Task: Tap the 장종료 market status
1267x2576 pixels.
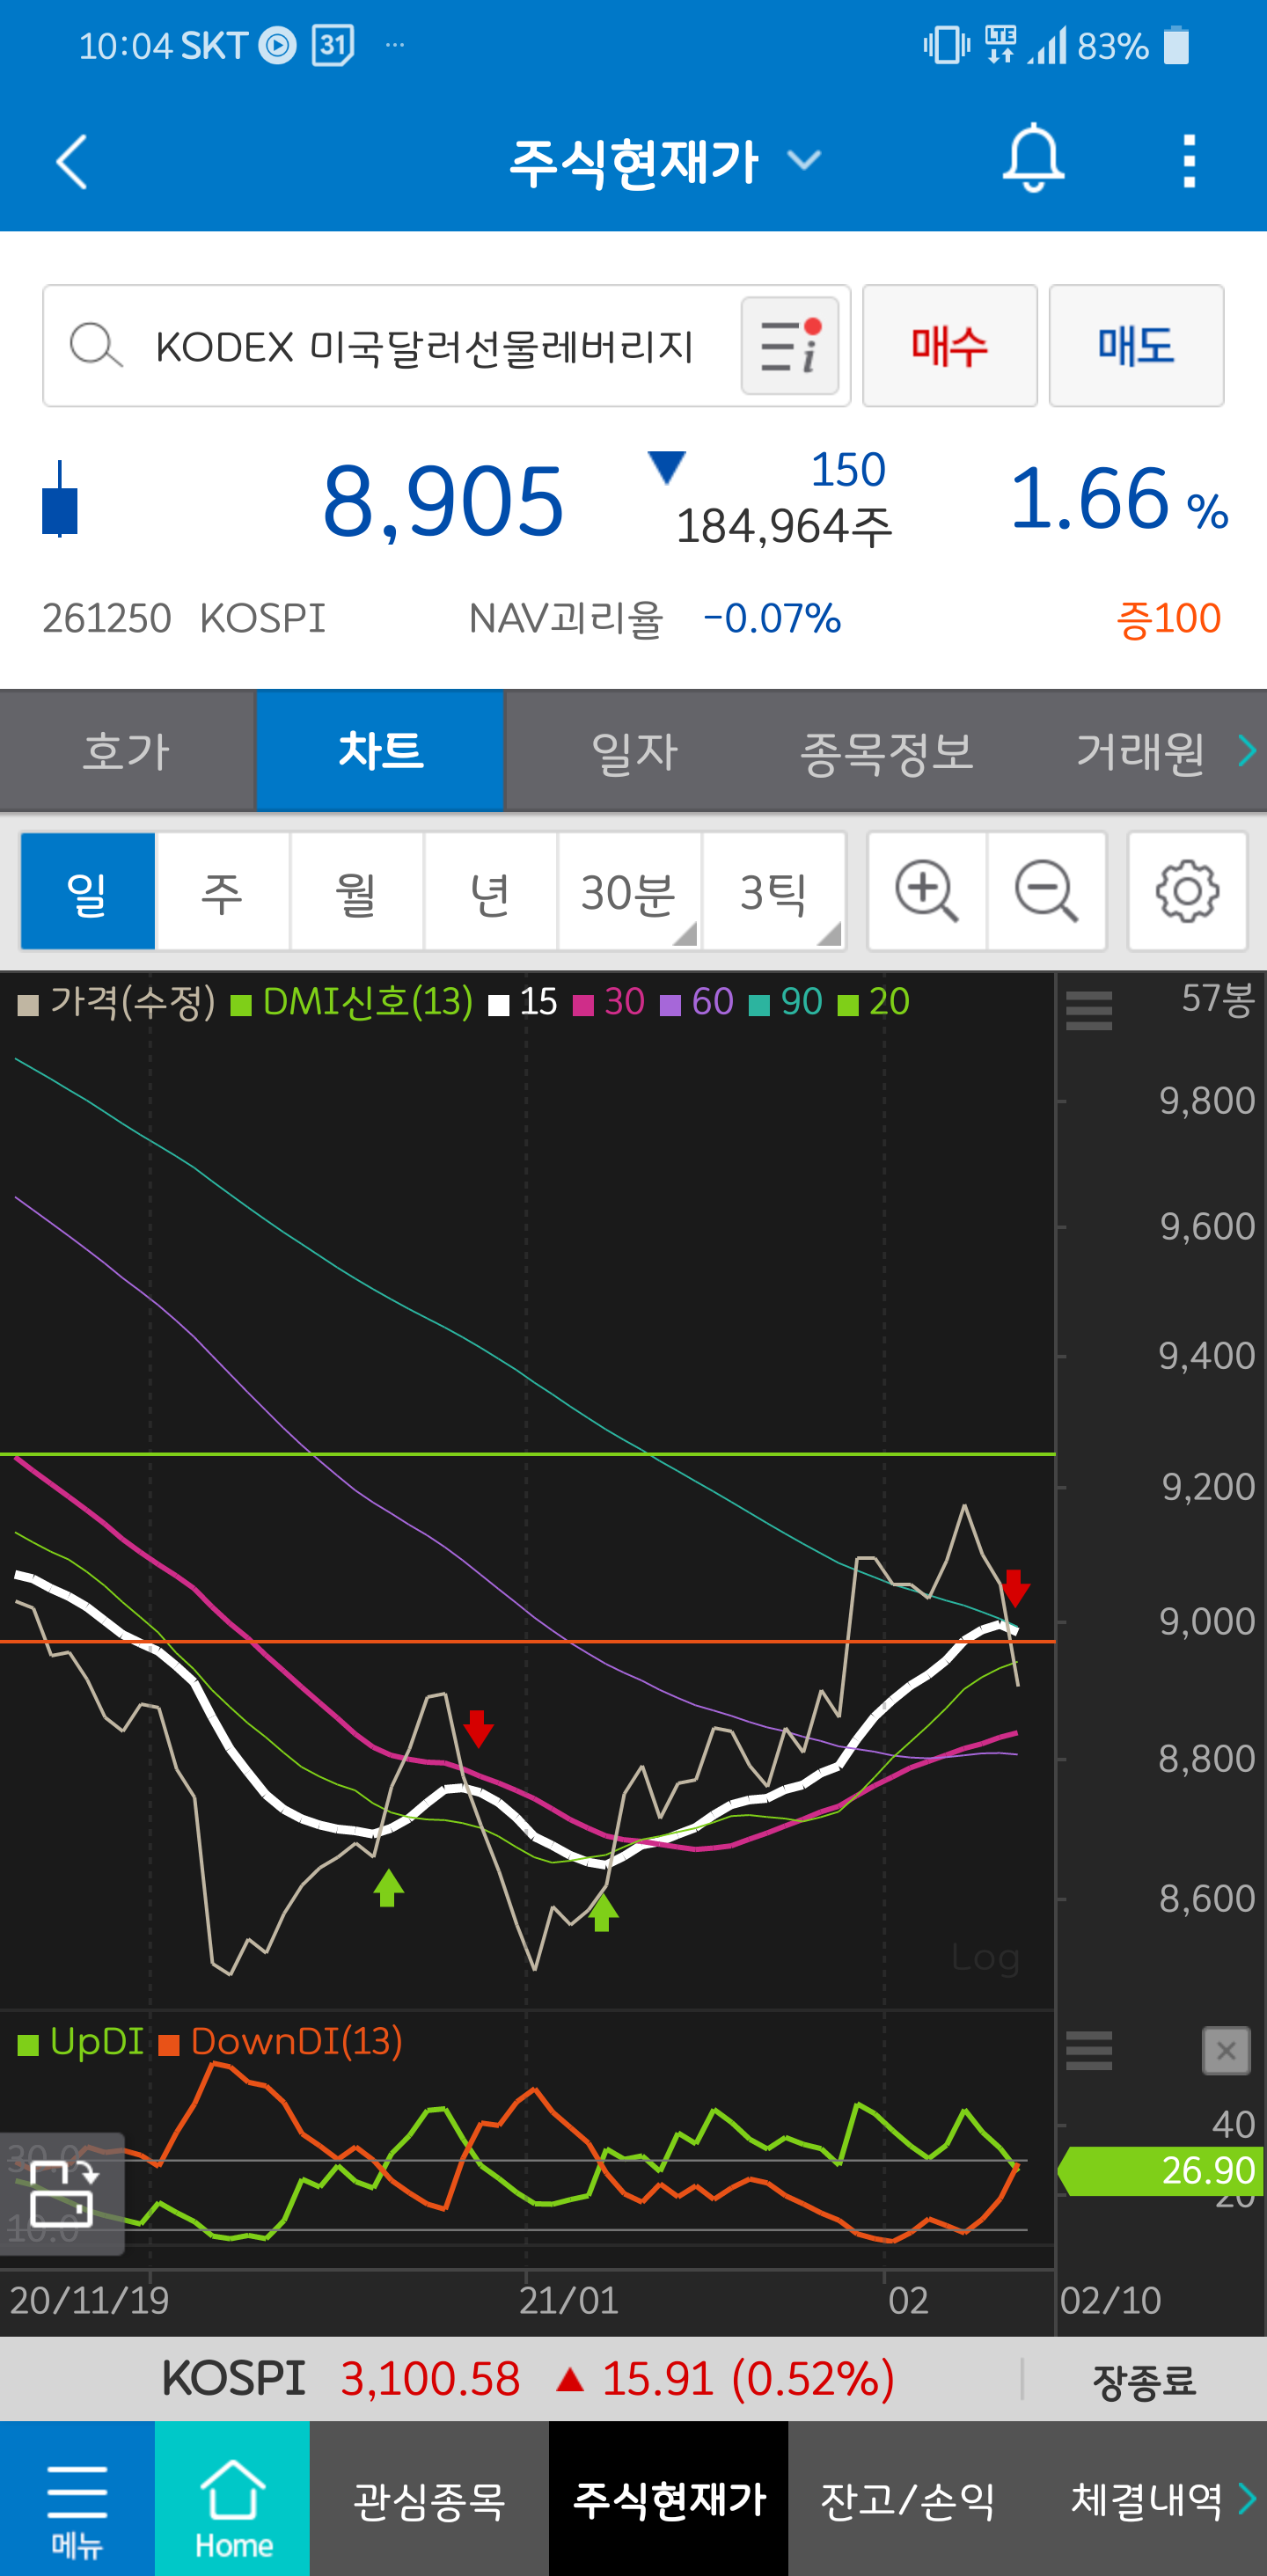Action: [x=1144, y=2380]
